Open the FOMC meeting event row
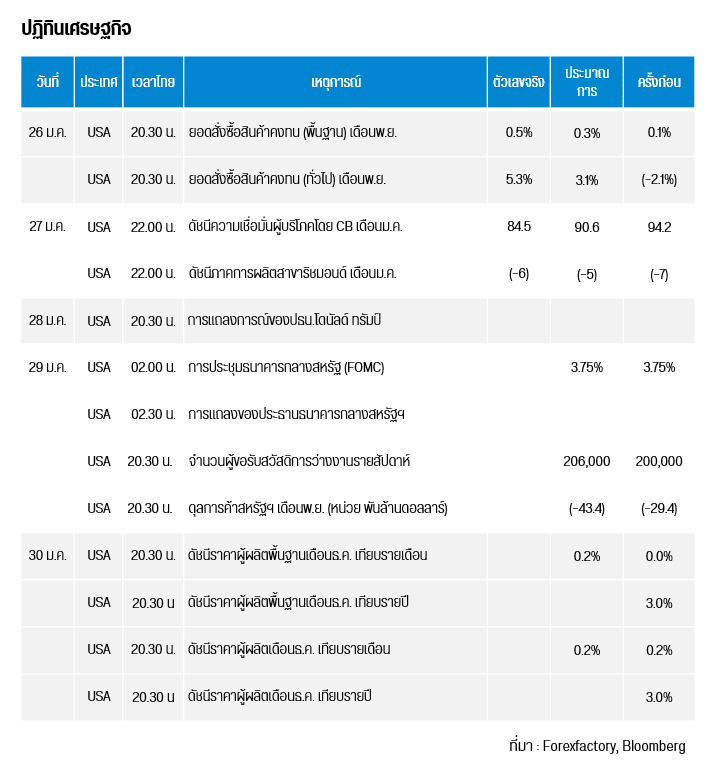 [286, 367]
